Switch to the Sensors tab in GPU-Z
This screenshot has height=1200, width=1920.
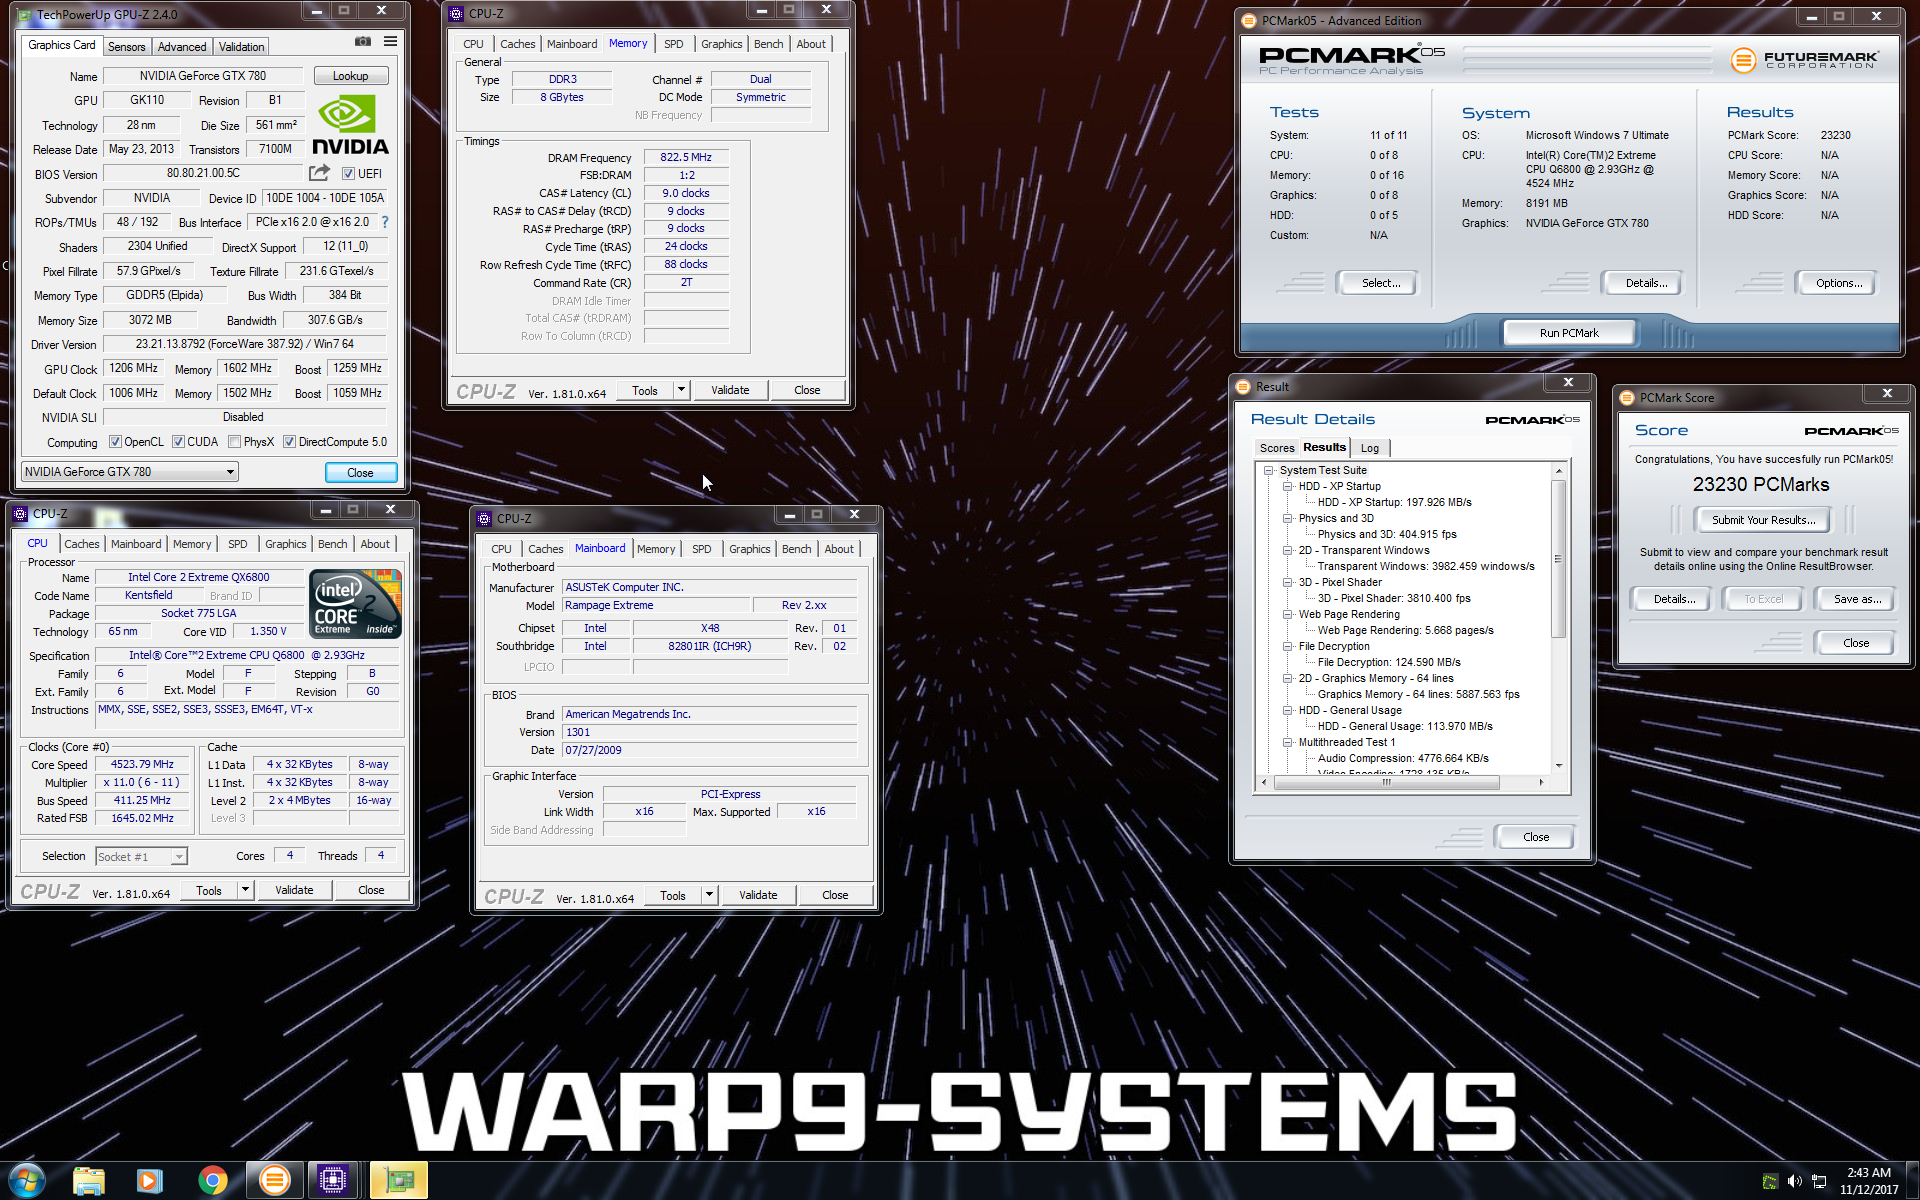click(126, 46)
